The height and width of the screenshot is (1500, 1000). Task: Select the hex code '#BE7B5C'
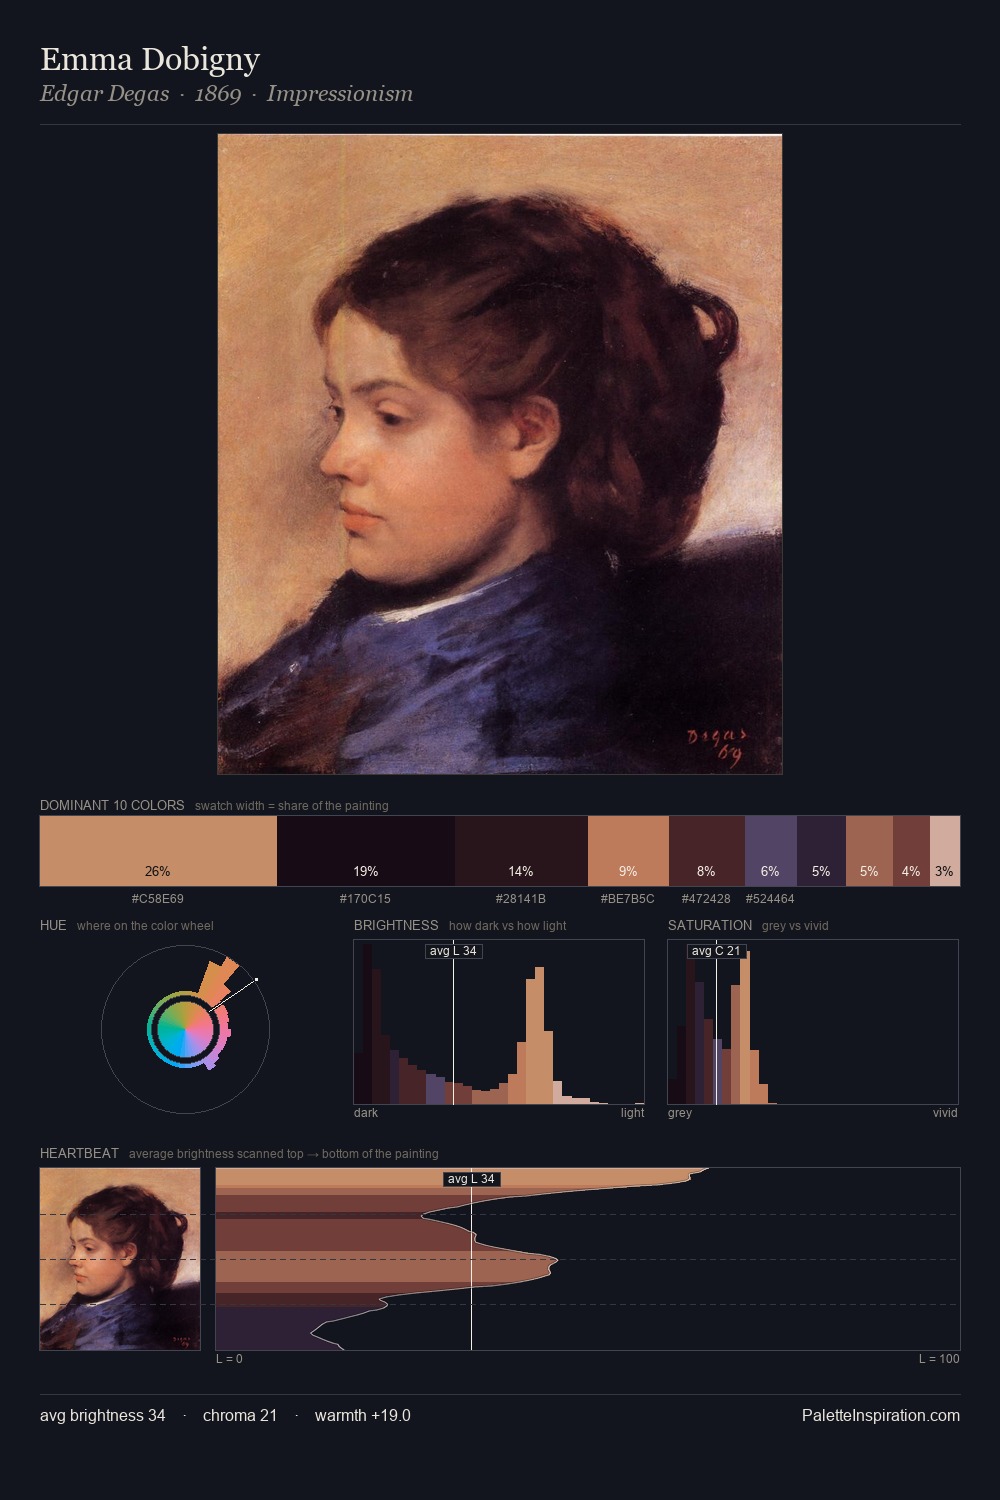[x=628, y=899]
